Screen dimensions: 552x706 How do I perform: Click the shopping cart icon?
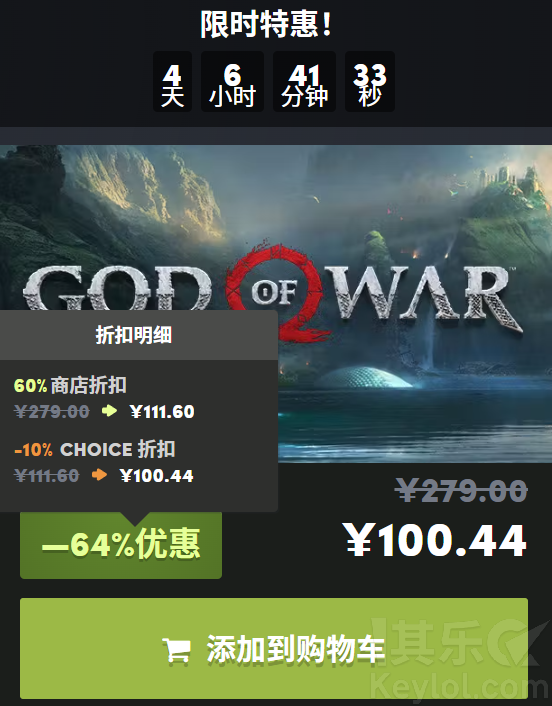(176, 650)
